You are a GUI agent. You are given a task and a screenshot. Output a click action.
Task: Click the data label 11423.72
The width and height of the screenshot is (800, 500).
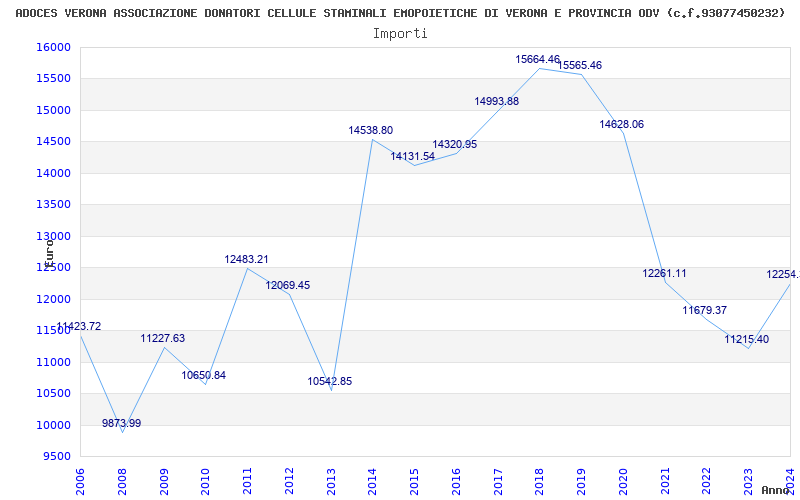79,327
